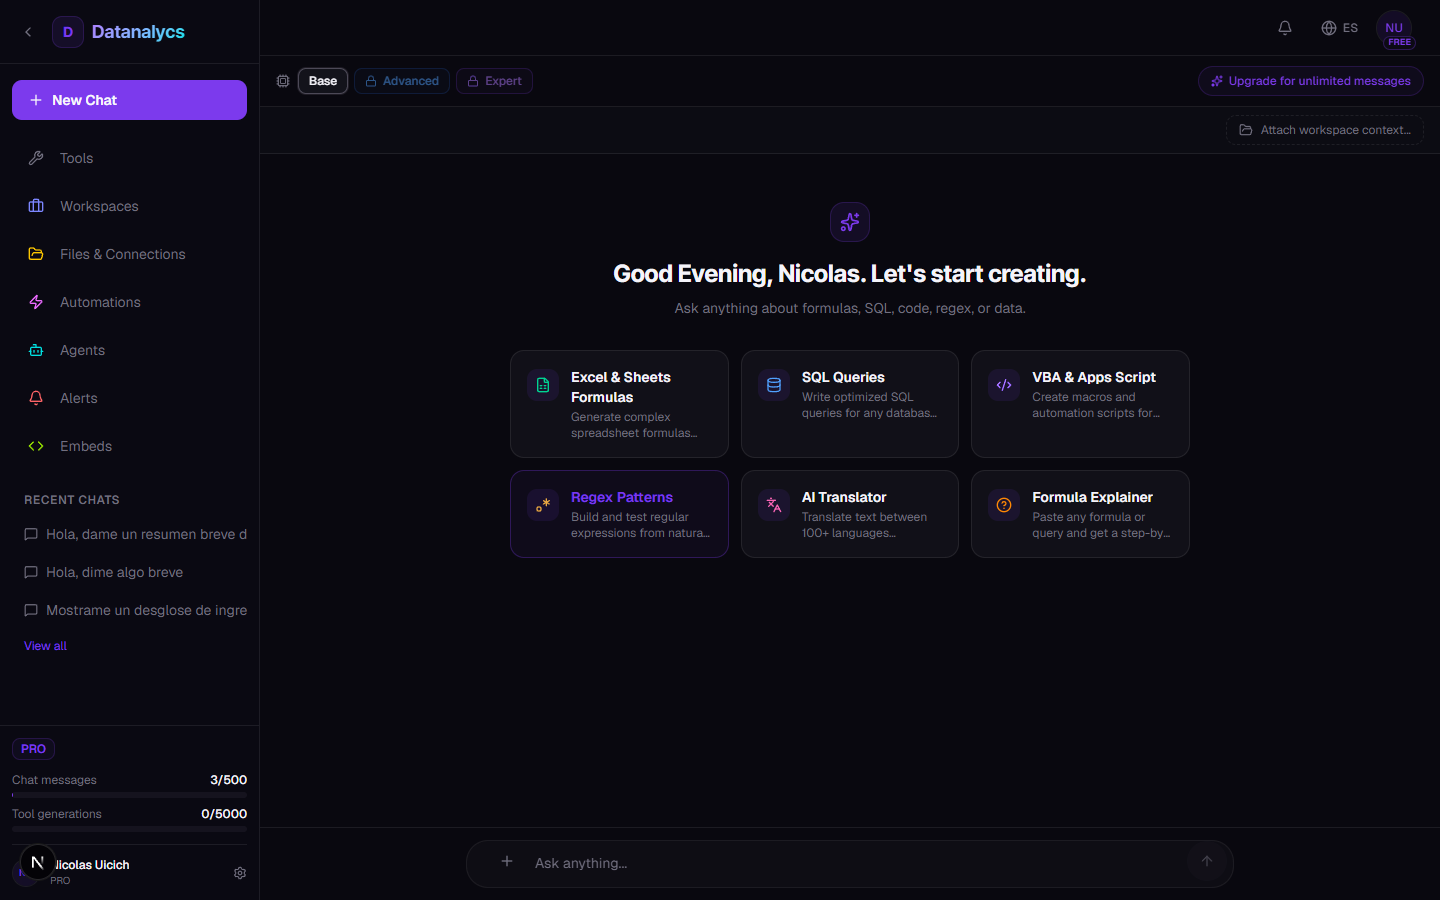
Task: Open Automations in the sidebar
Action: coord(100,302)
